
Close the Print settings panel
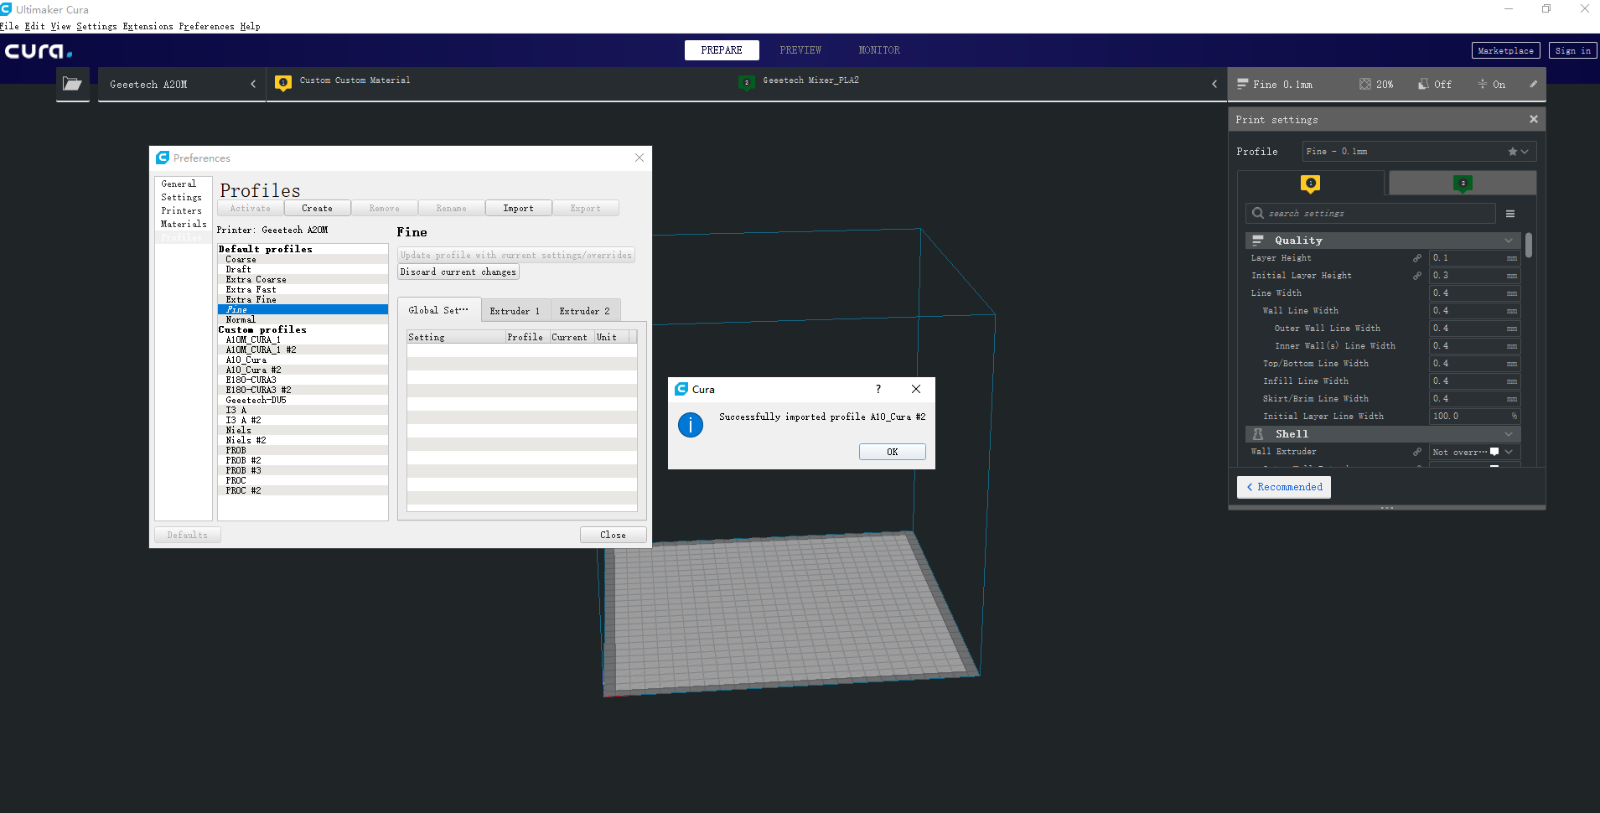click(1533, 119)
